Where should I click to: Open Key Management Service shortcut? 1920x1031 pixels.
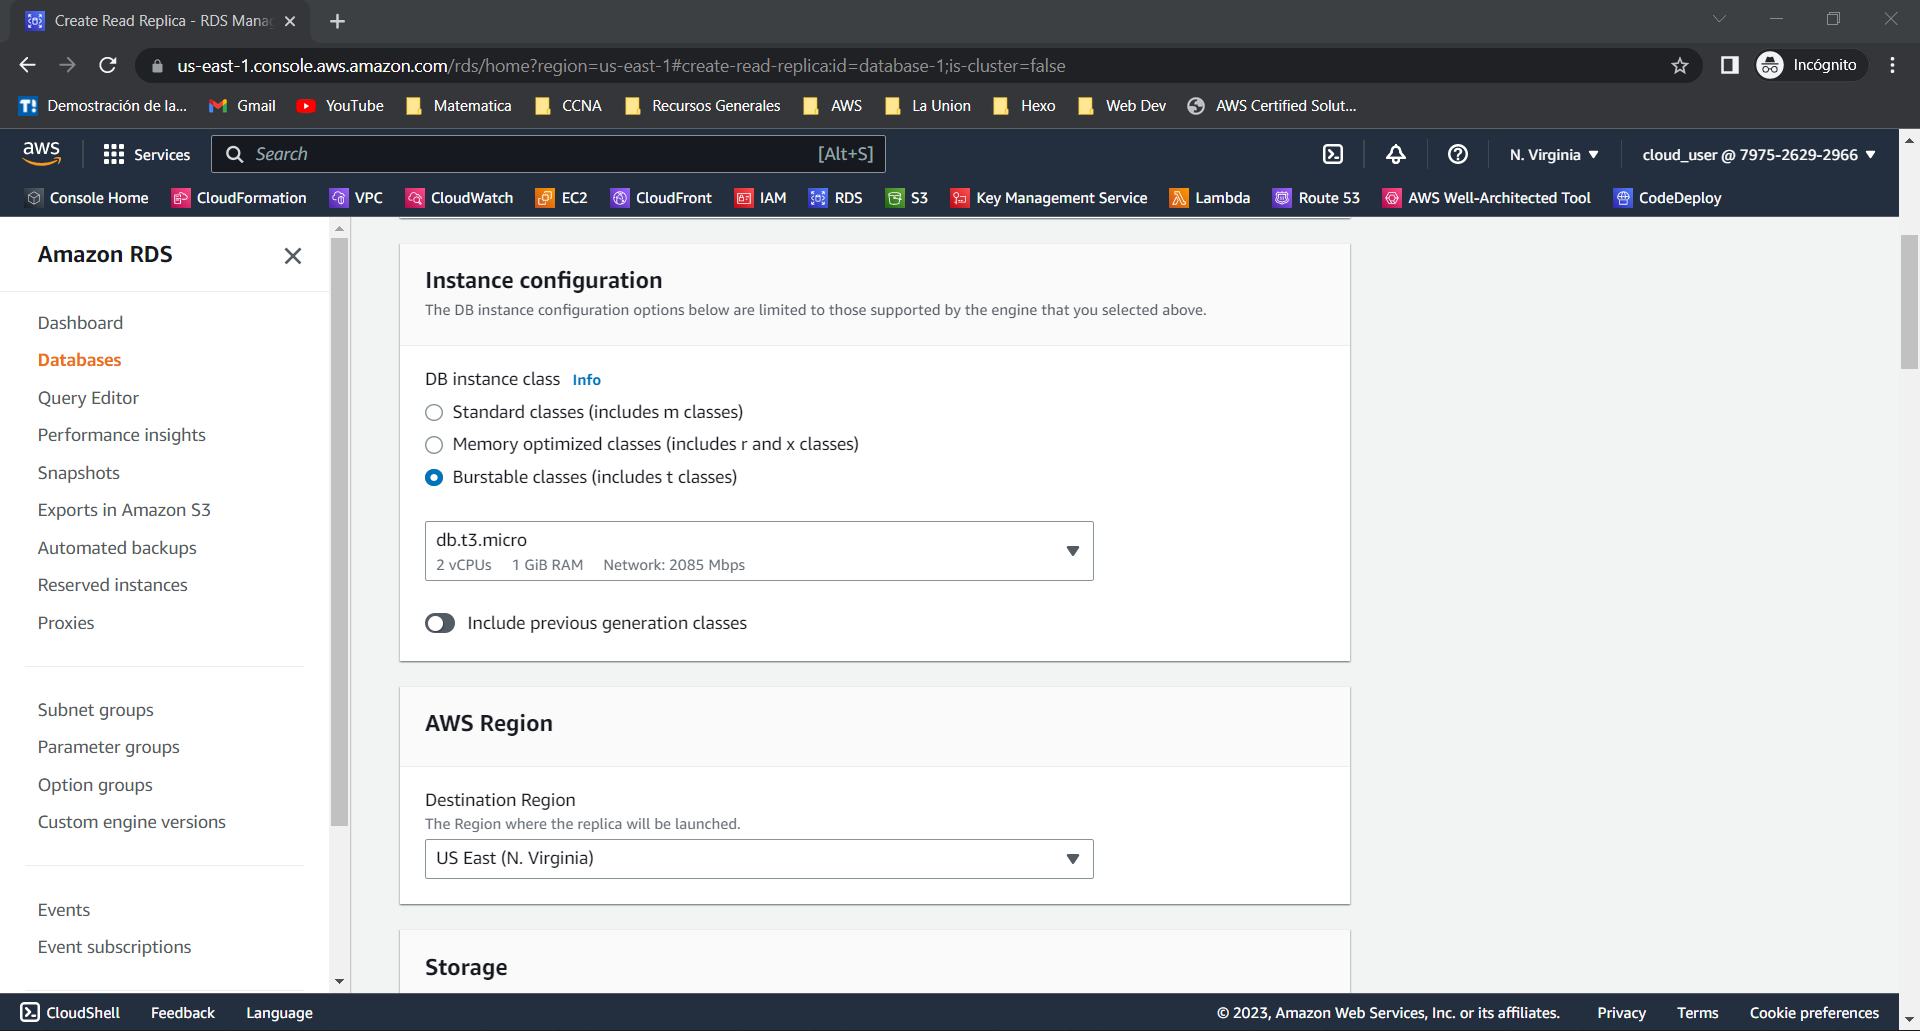pyautogui.click(x=1049, y=198)
